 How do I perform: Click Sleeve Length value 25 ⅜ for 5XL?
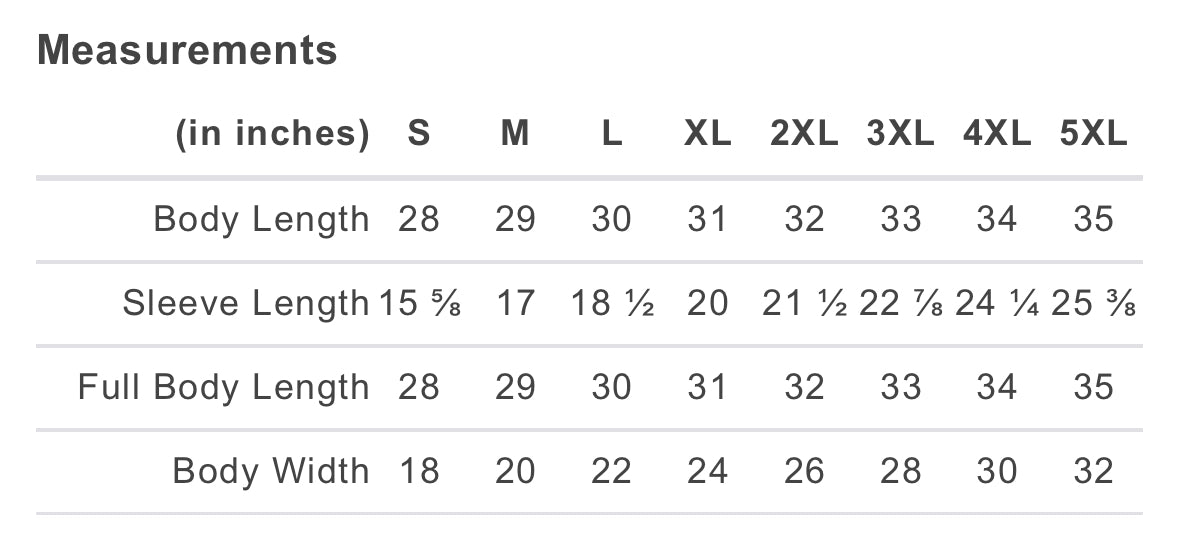point(1093,304)
